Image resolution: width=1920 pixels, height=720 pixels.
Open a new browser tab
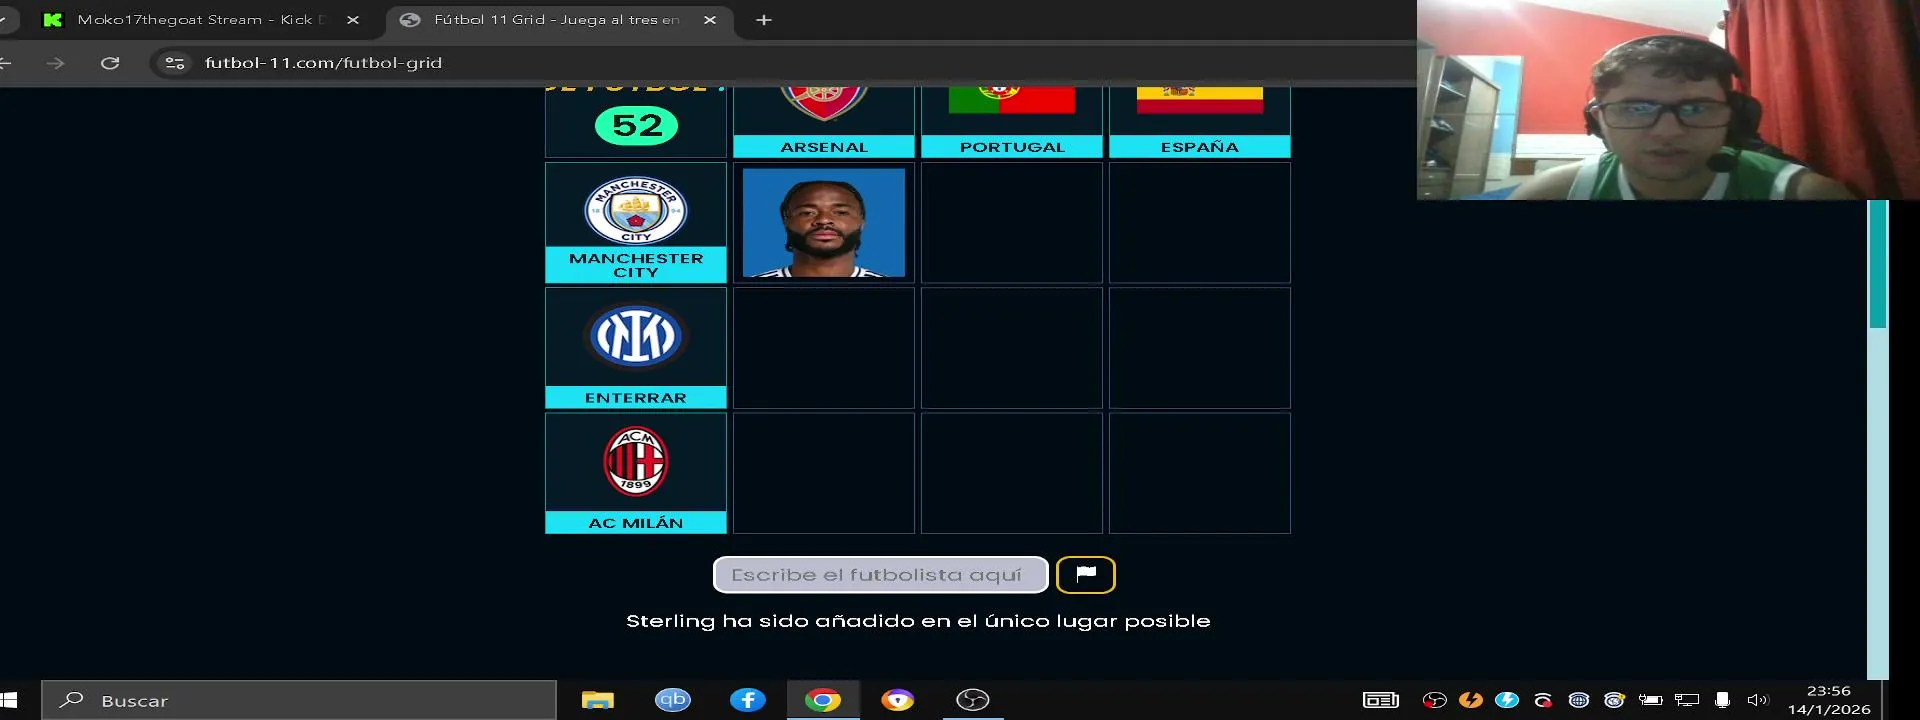[764, 20]
